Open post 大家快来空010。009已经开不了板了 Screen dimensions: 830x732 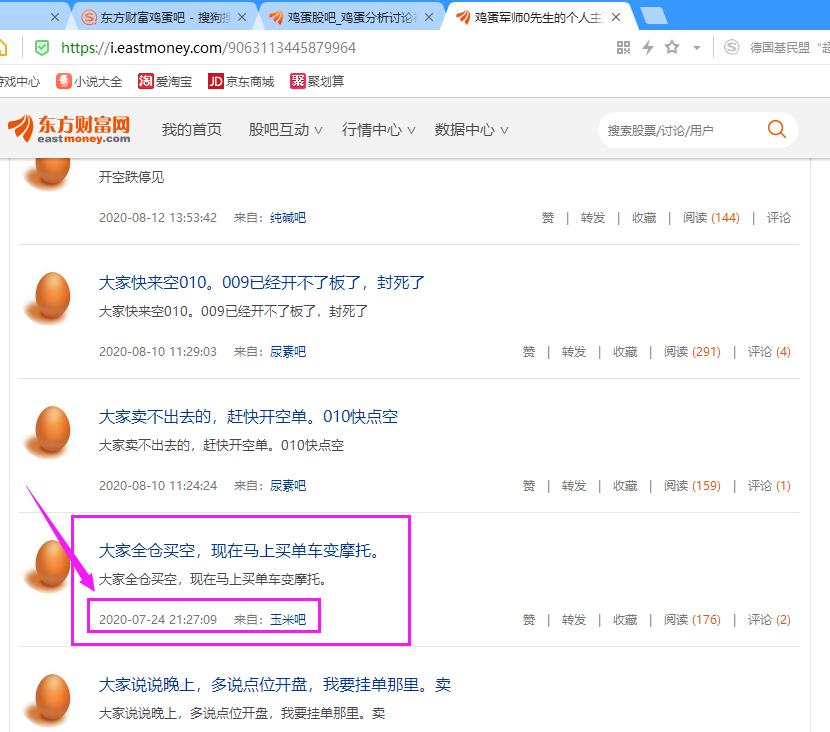click(261, 283)
